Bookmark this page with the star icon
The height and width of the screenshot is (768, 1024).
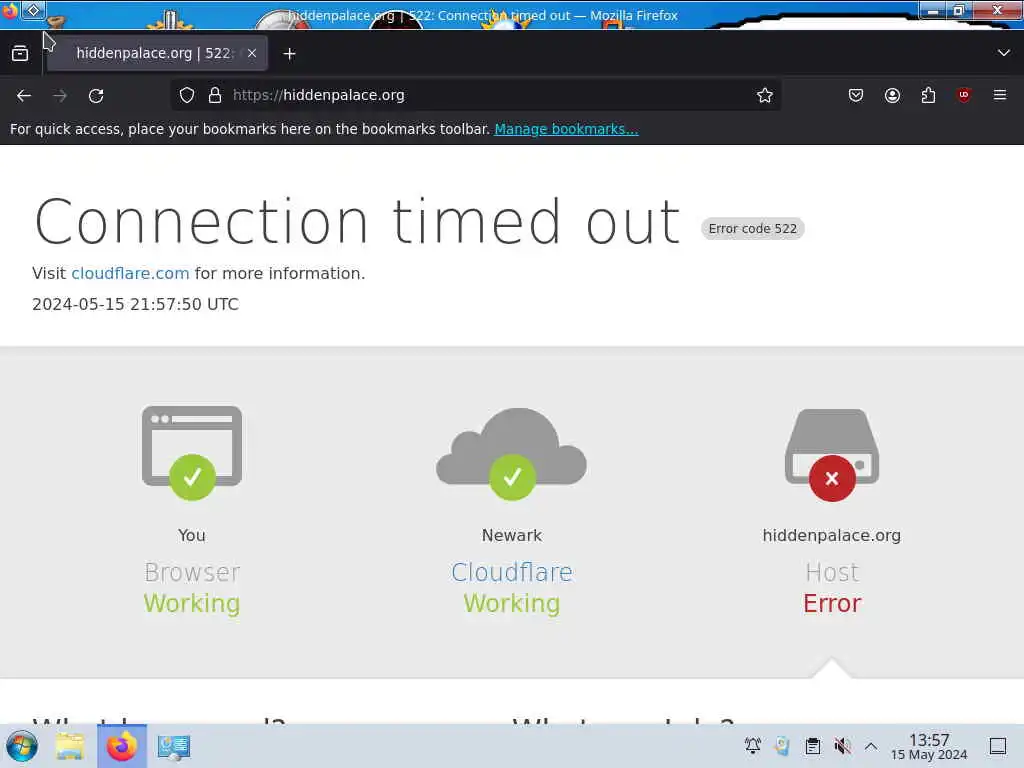pos(765,95)
